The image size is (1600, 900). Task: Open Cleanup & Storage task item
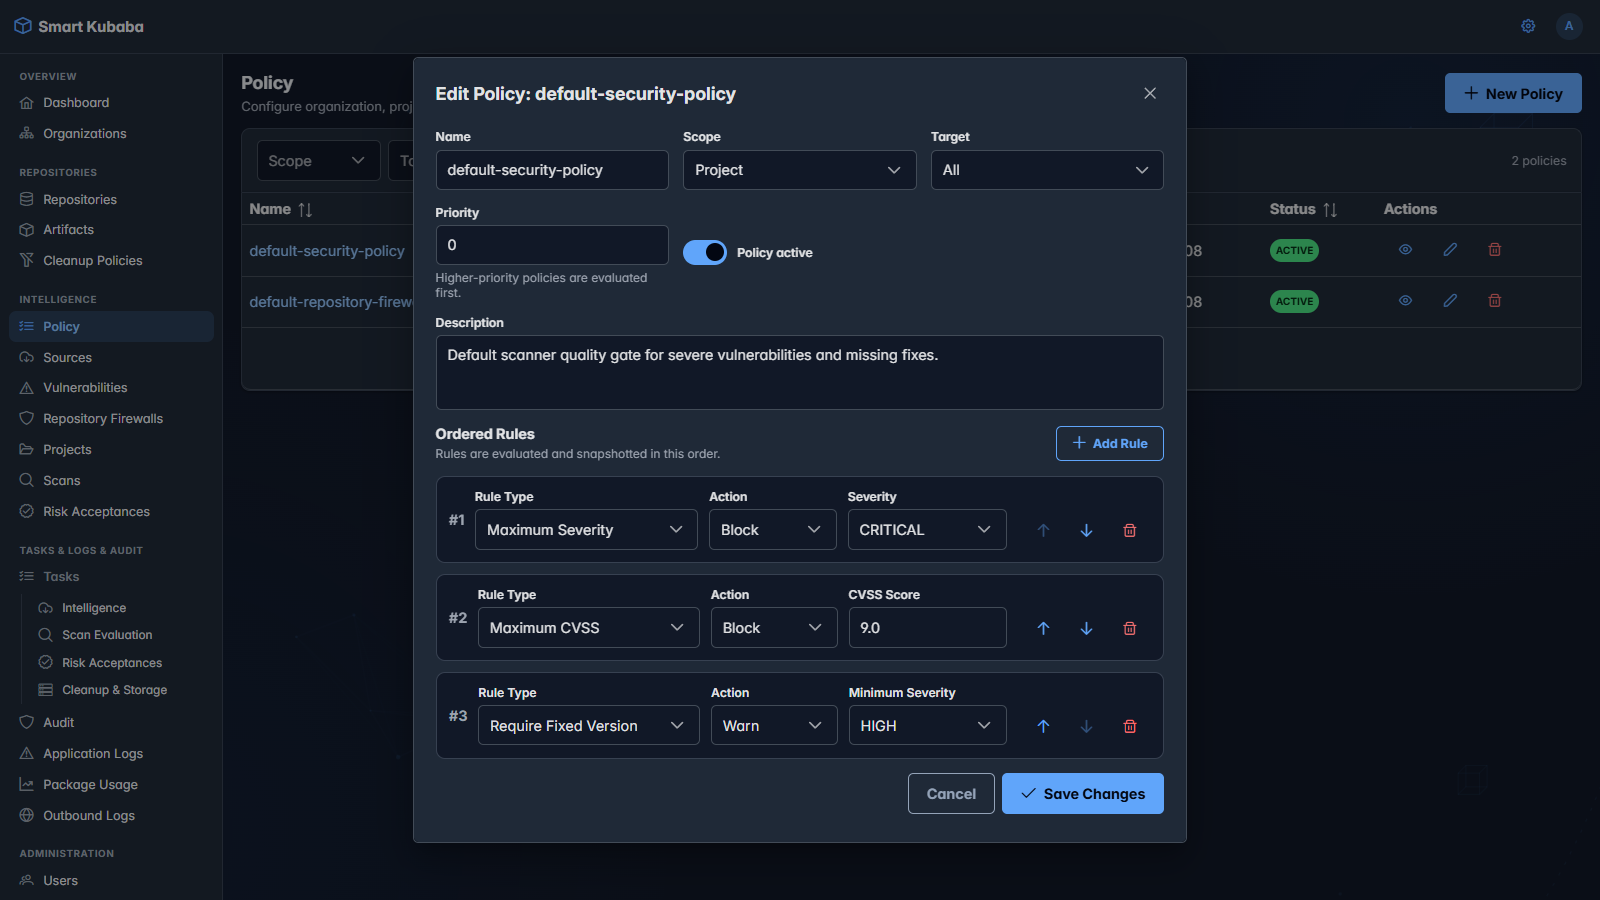[120, 690]
